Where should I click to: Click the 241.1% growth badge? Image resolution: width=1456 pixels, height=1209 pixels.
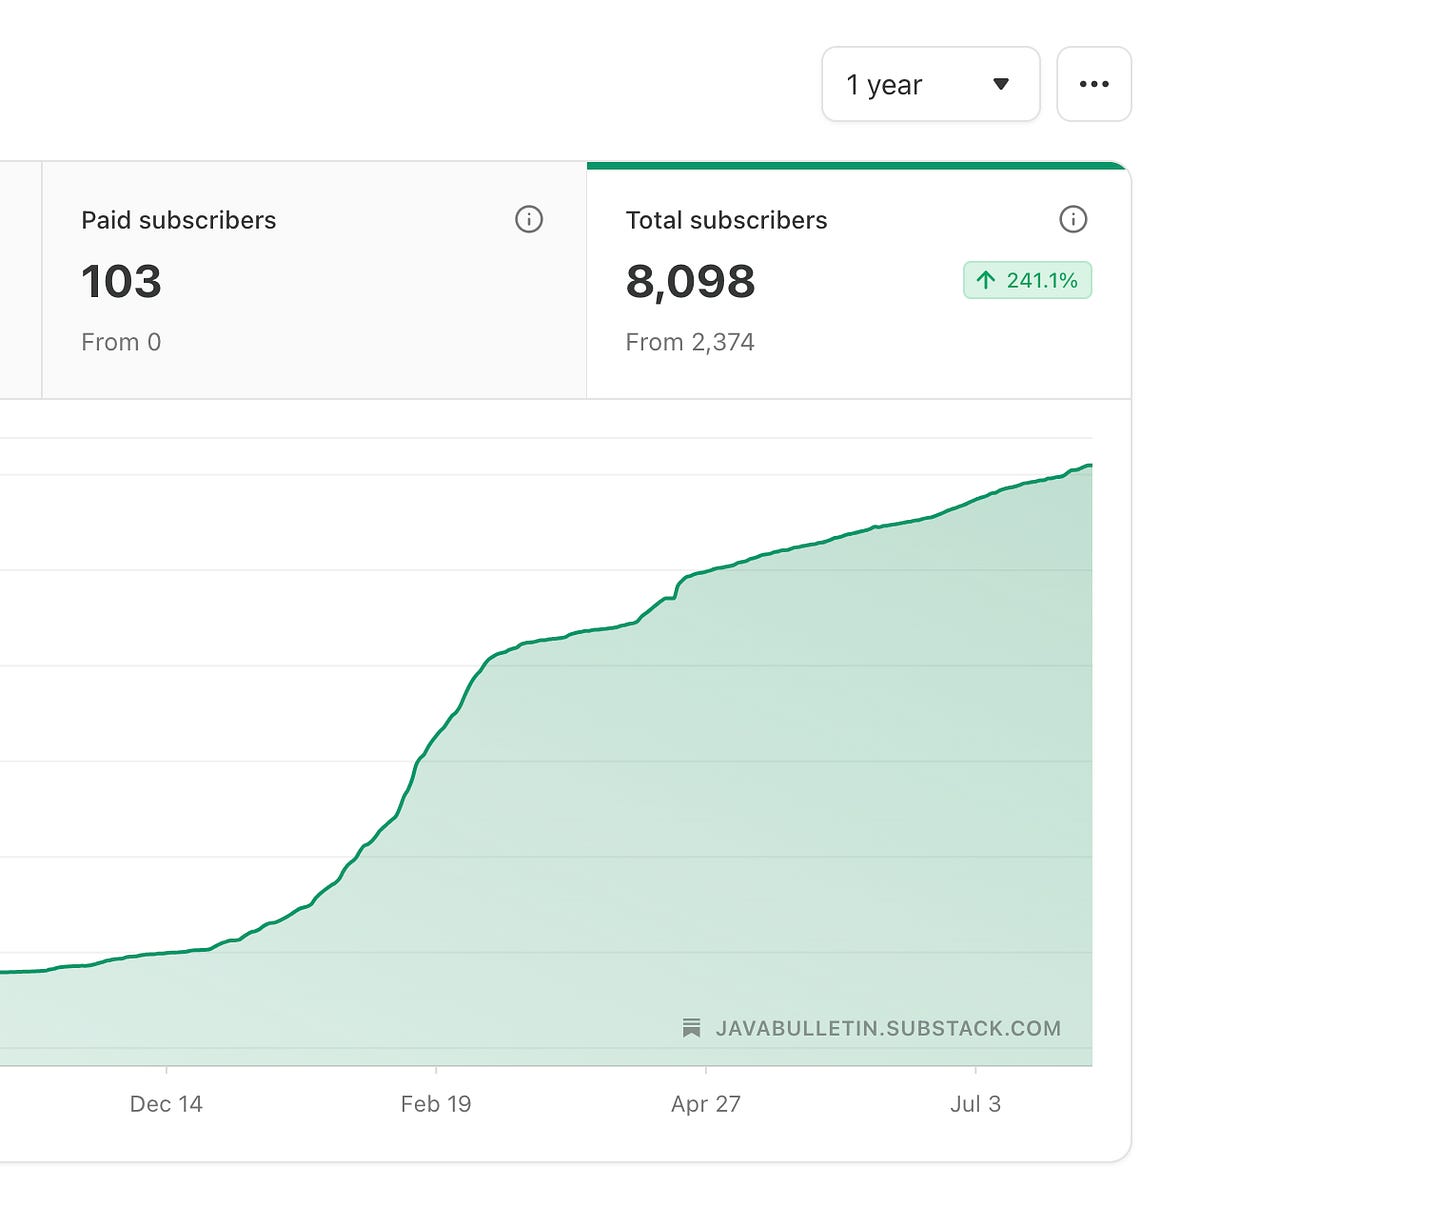pos(1027,280)
